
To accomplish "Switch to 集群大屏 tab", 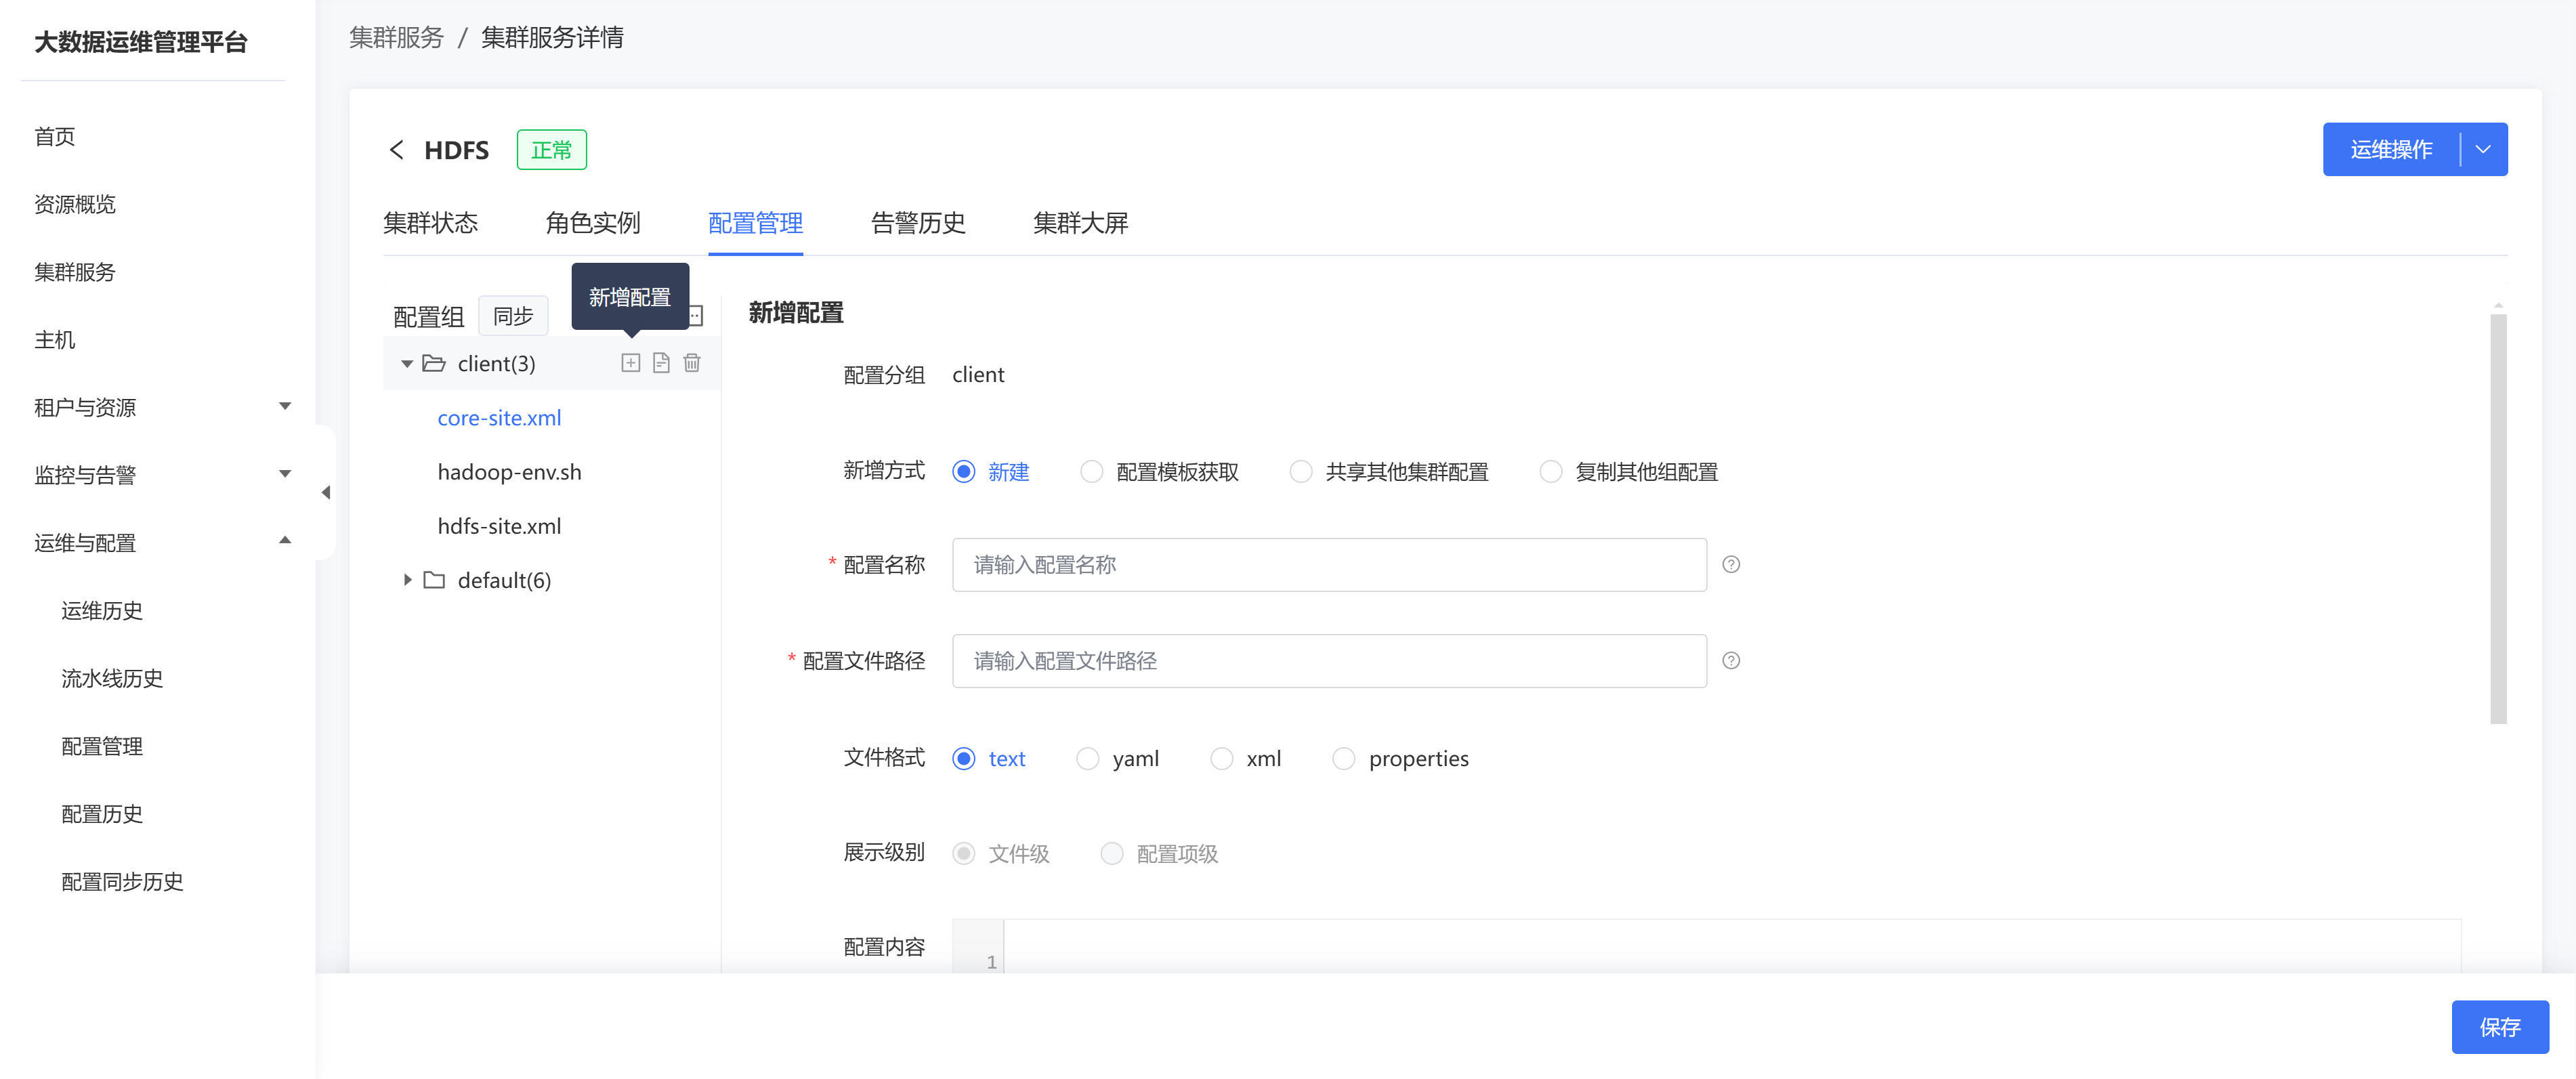I will pyautogui.click(x=1081, y=223).
